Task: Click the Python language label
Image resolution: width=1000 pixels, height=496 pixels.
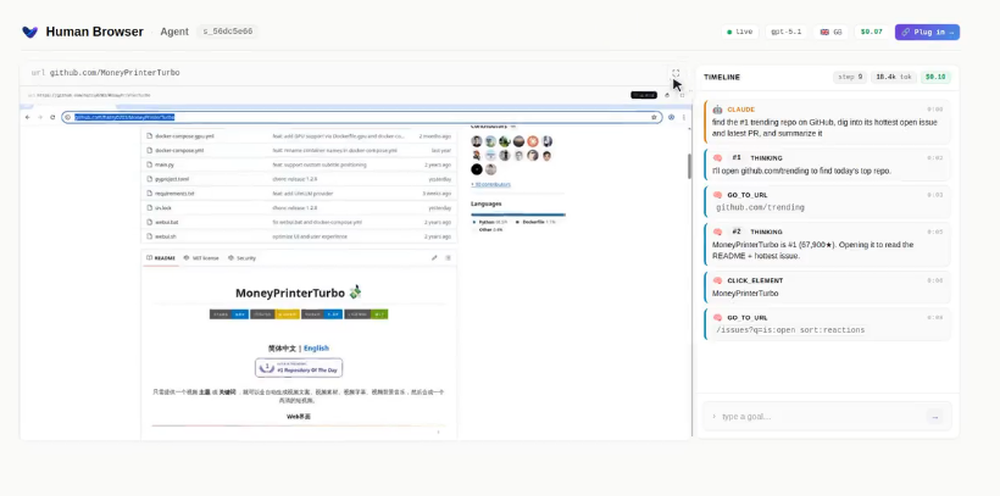Action: click(488, 222)
